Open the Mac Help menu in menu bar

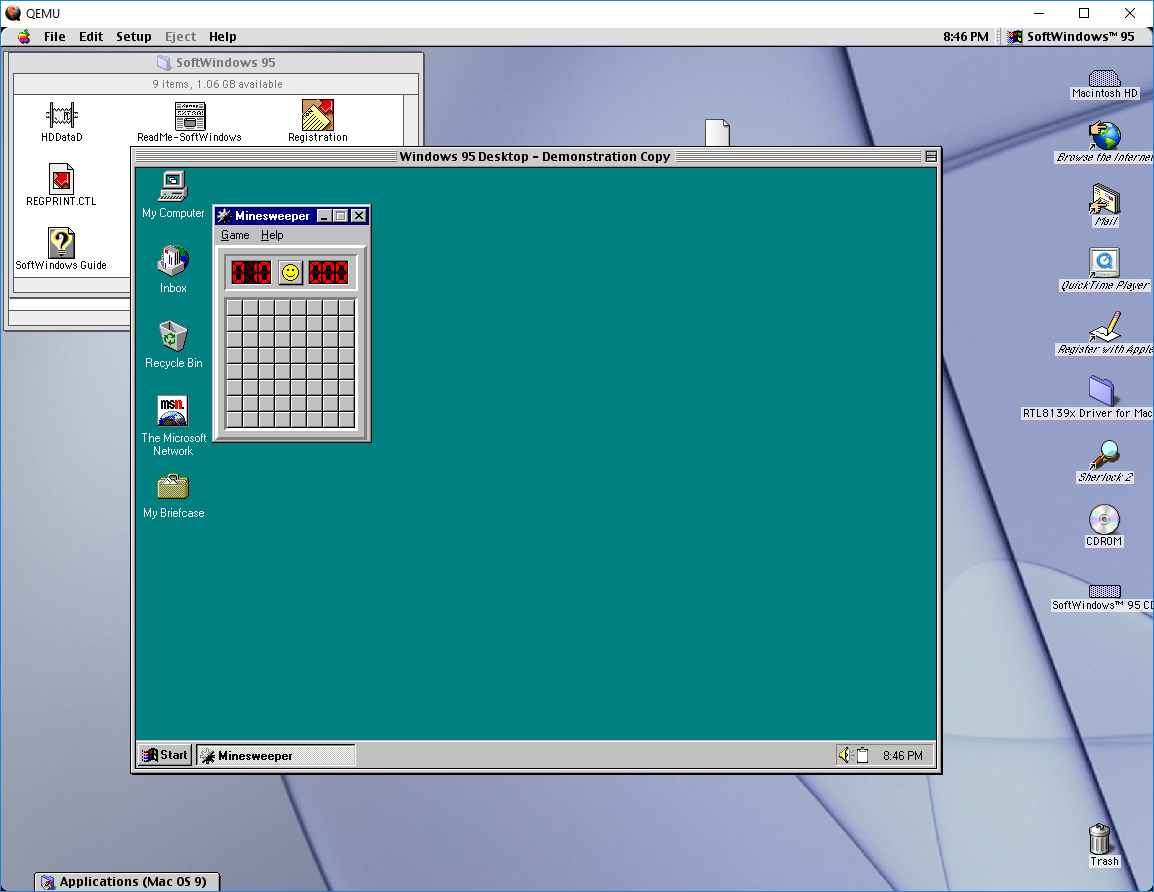coord(222,37)
